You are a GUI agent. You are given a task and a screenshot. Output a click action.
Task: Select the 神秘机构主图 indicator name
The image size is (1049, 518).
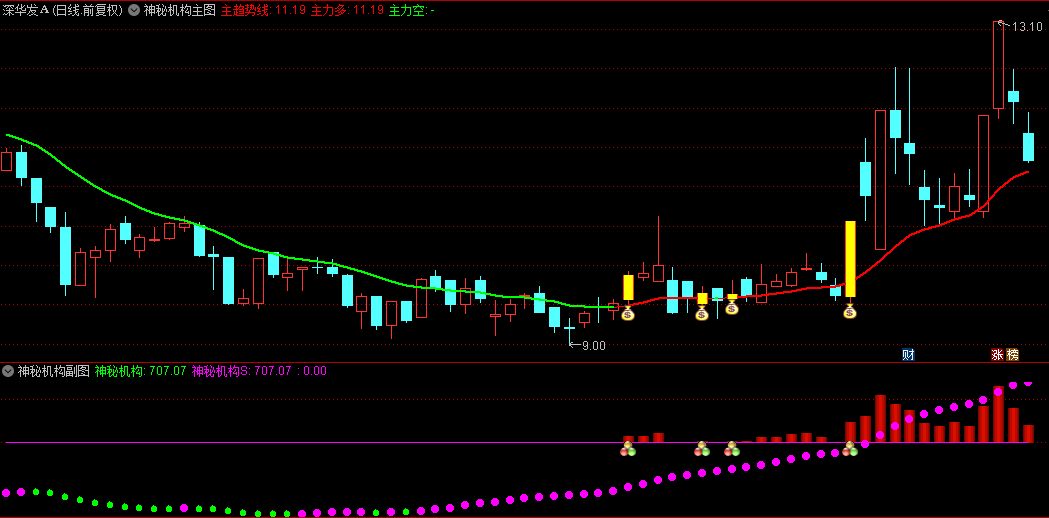coord(179,10)
